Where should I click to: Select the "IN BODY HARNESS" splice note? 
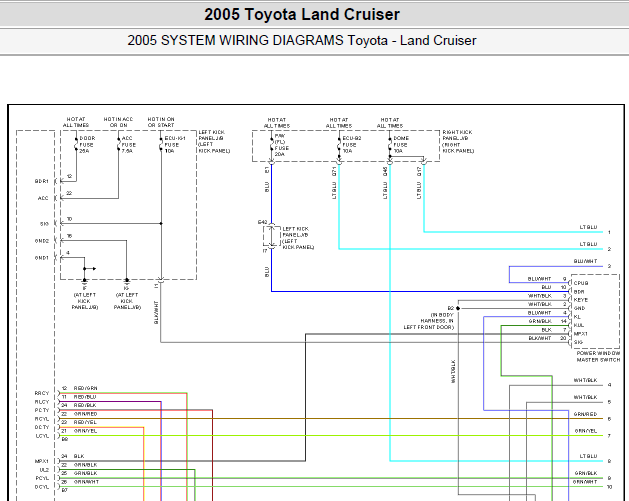[429, 321]
